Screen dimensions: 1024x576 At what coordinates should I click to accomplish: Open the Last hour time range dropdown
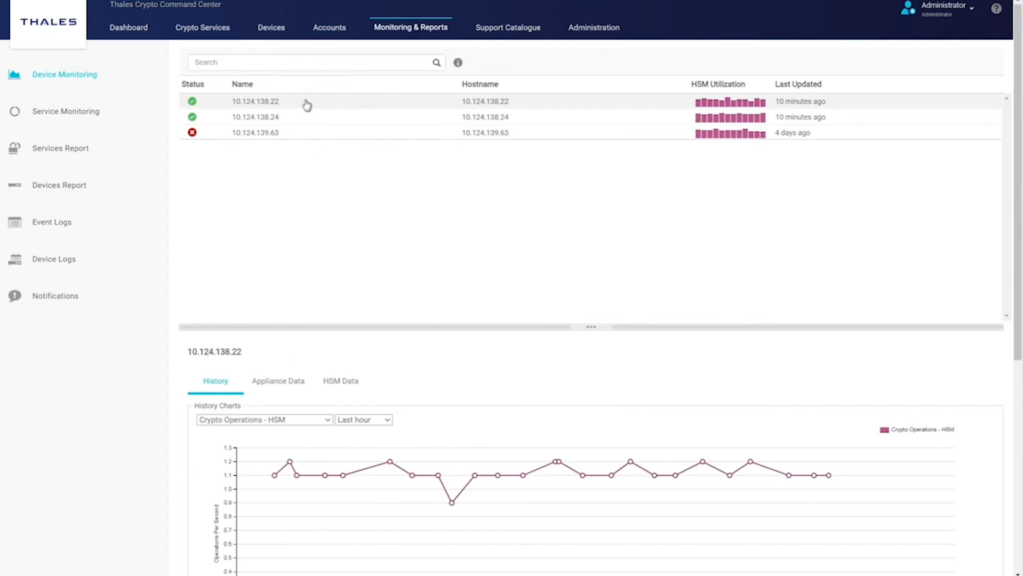(x=362, y=420)
